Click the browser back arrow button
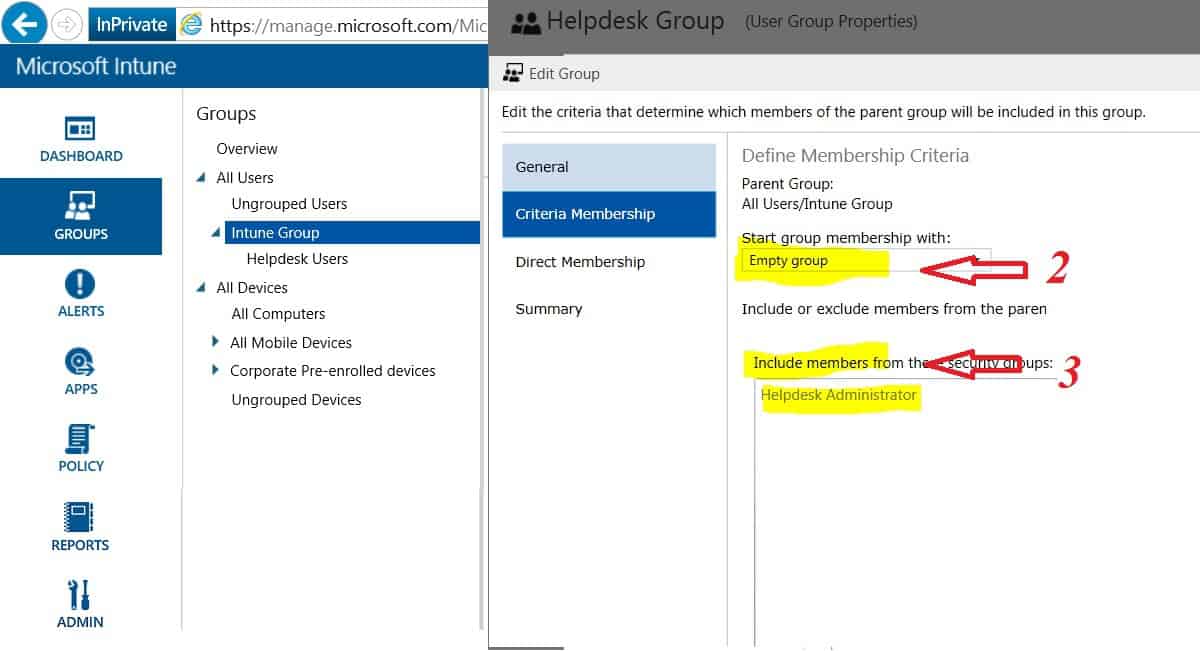Screen dimensions: 1200x651 click(24, 23)
